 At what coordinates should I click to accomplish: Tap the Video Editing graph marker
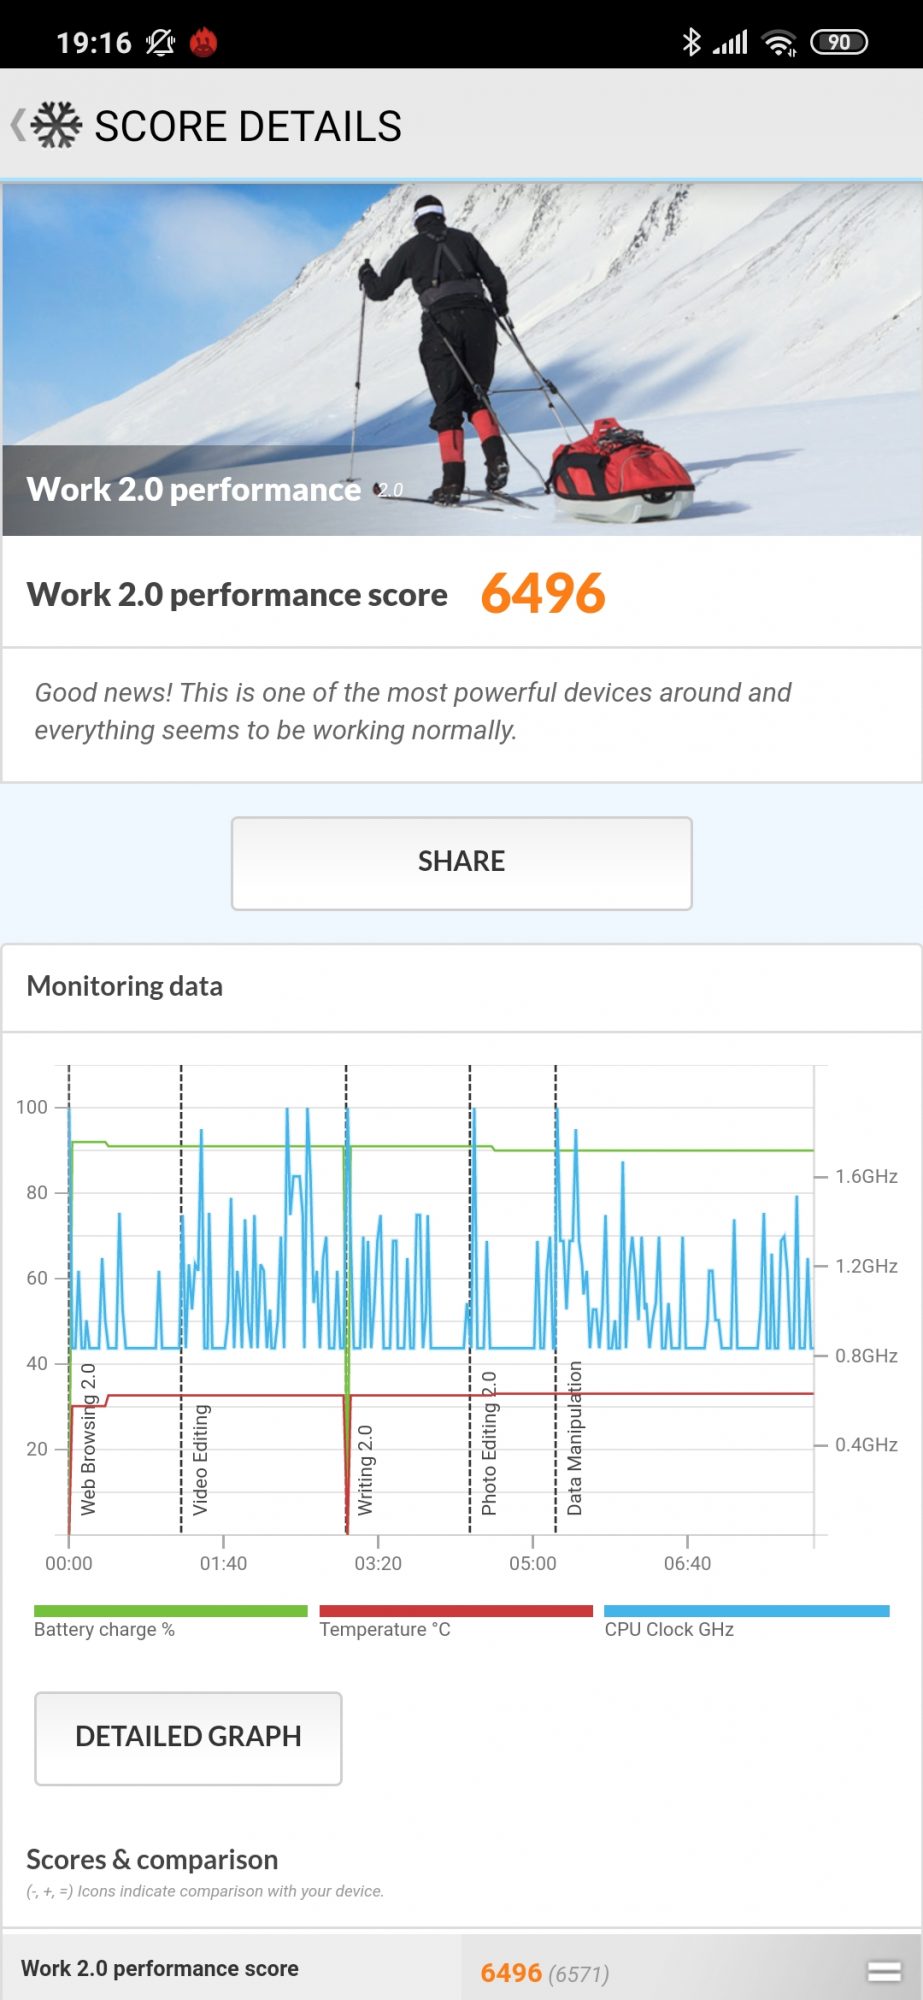click(x=200, y=1459)
